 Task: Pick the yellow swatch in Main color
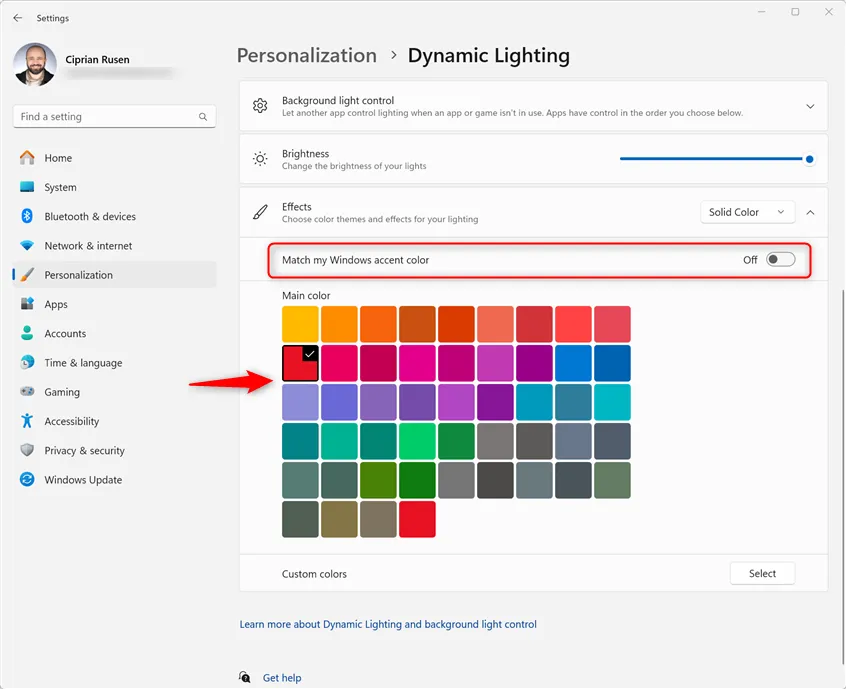tap(300, 323)
